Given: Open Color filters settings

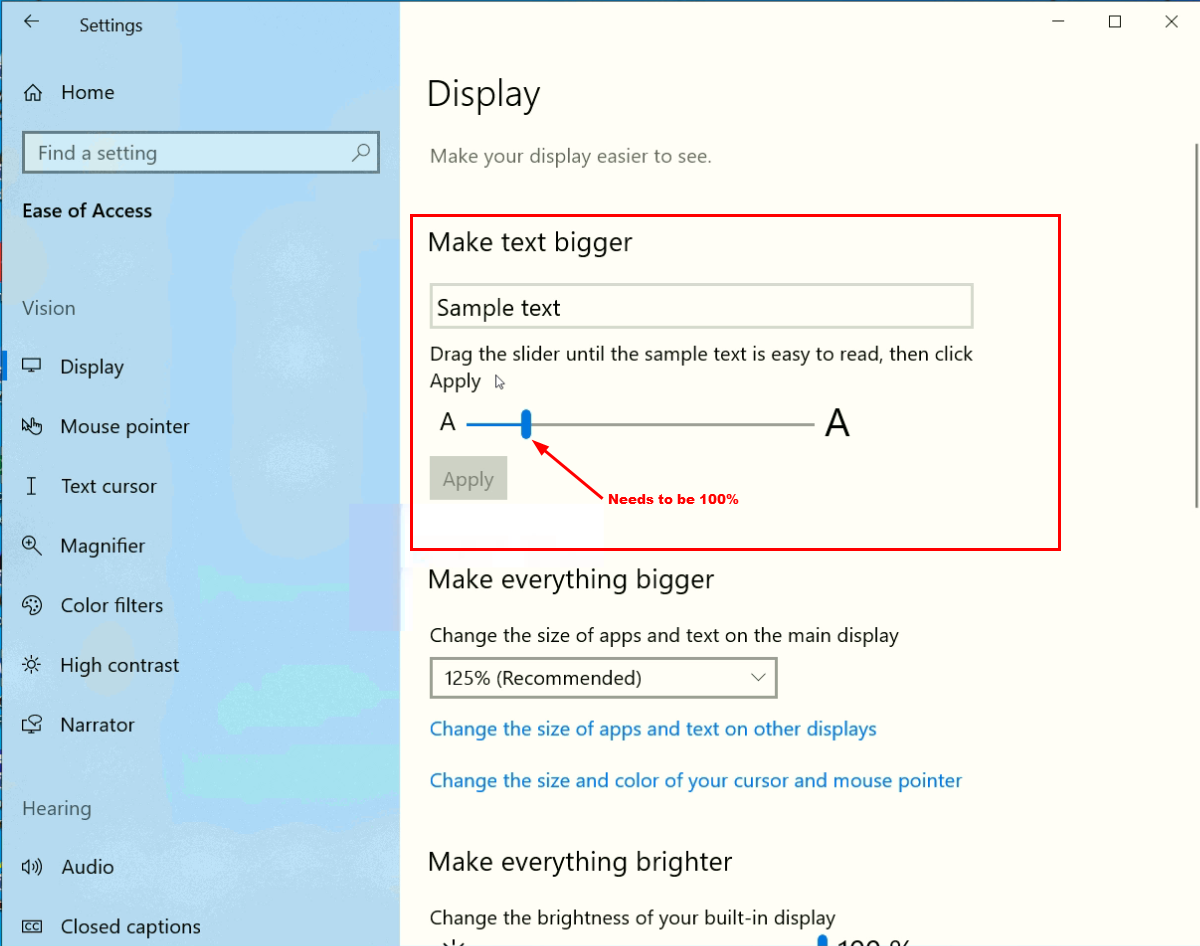Looking at the screenshot, I should pyautogui.click(x=111, y=606).
